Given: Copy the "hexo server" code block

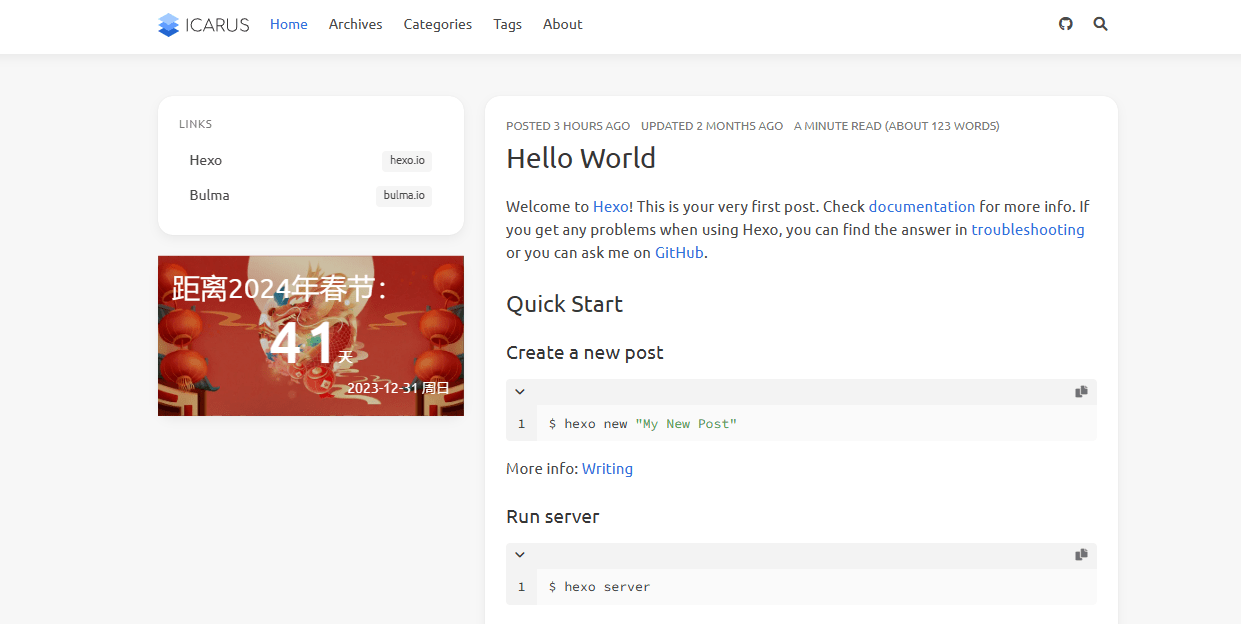Looking at the screenshot, I should coord(1081,555).
